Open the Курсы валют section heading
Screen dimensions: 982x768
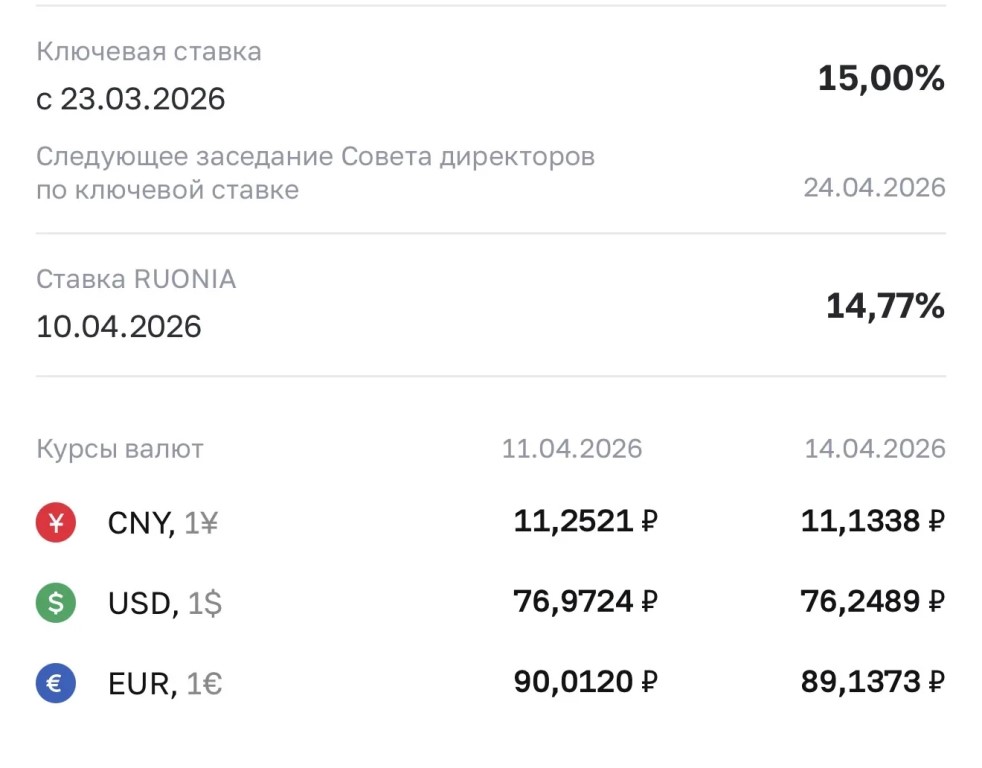point(120,449)
